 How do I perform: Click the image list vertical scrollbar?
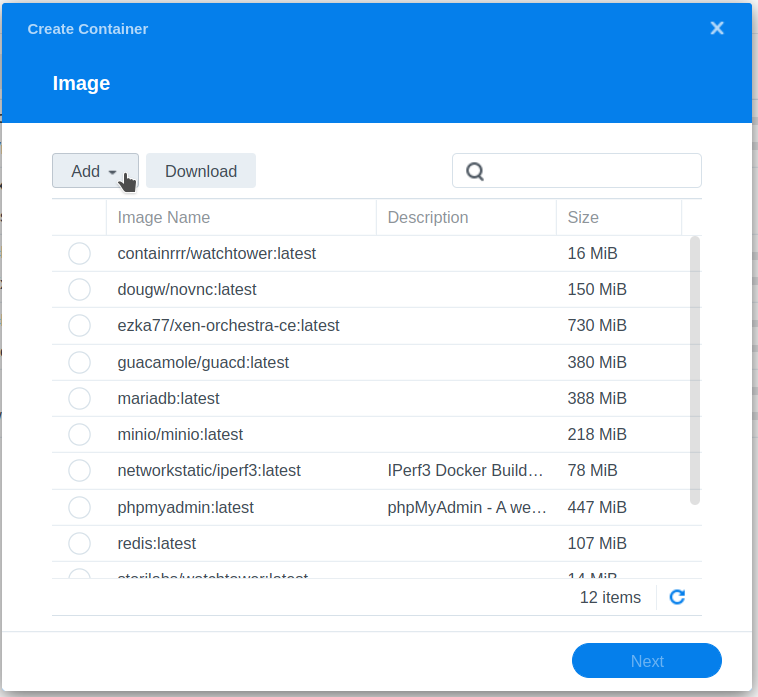coord(695,370)
